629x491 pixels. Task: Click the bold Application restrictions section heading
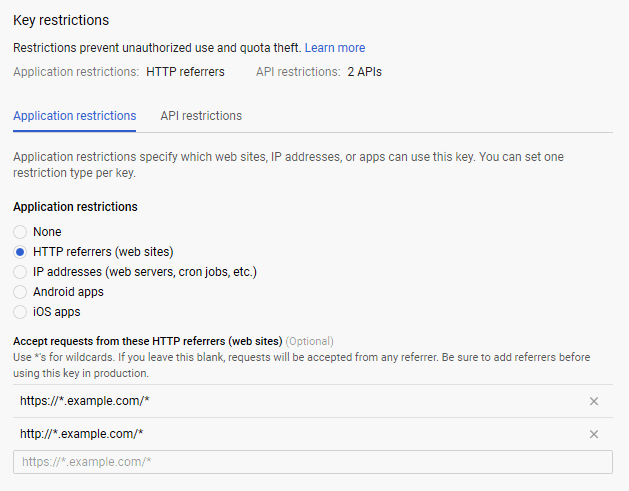pos(75,207)
